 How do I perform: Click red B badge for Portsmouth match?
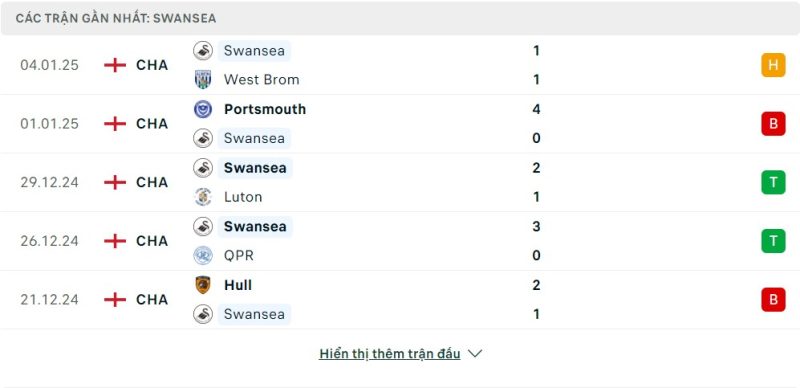tap(773, 124)
